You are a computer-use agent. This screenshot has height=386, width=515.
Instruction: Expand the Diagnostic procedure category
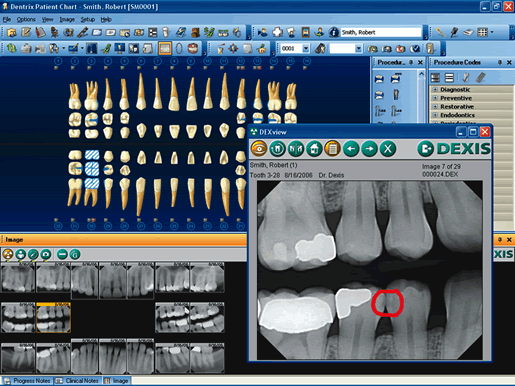coord(435,89)
